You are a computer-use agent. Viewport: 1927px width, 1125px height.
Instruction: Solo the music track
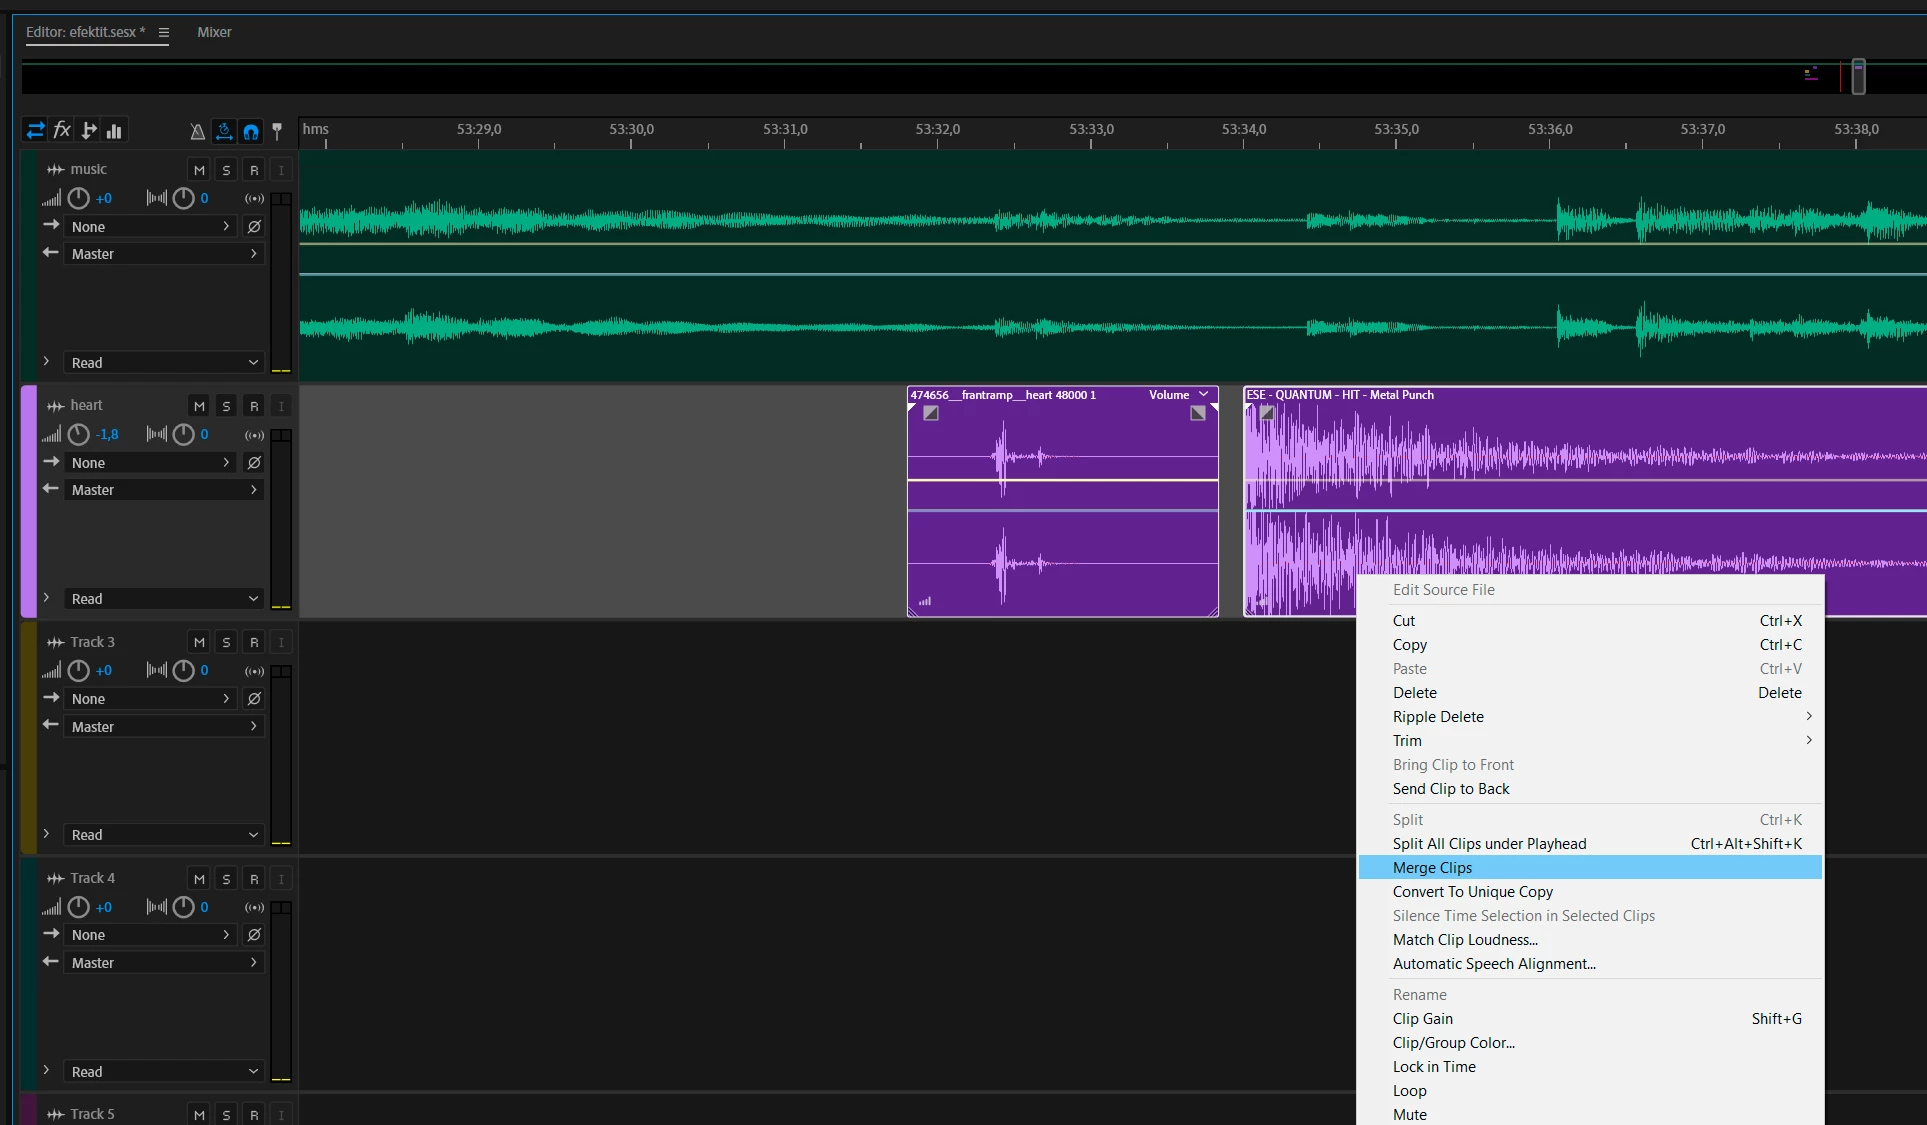click(x=226, y=170)
